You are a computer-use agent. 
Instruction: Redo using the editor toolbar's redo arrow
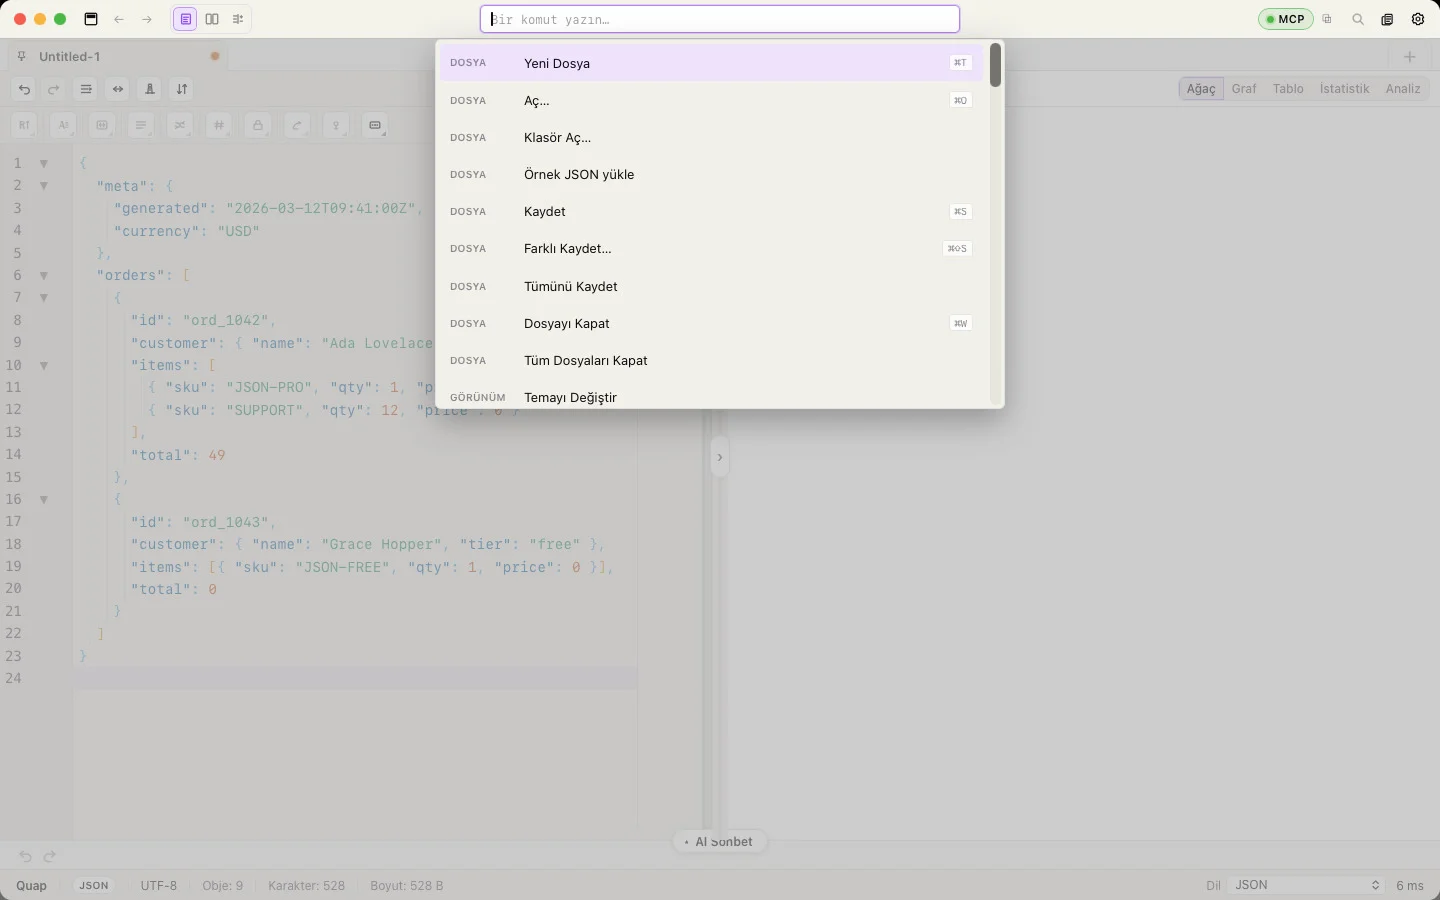click(54, 89)
